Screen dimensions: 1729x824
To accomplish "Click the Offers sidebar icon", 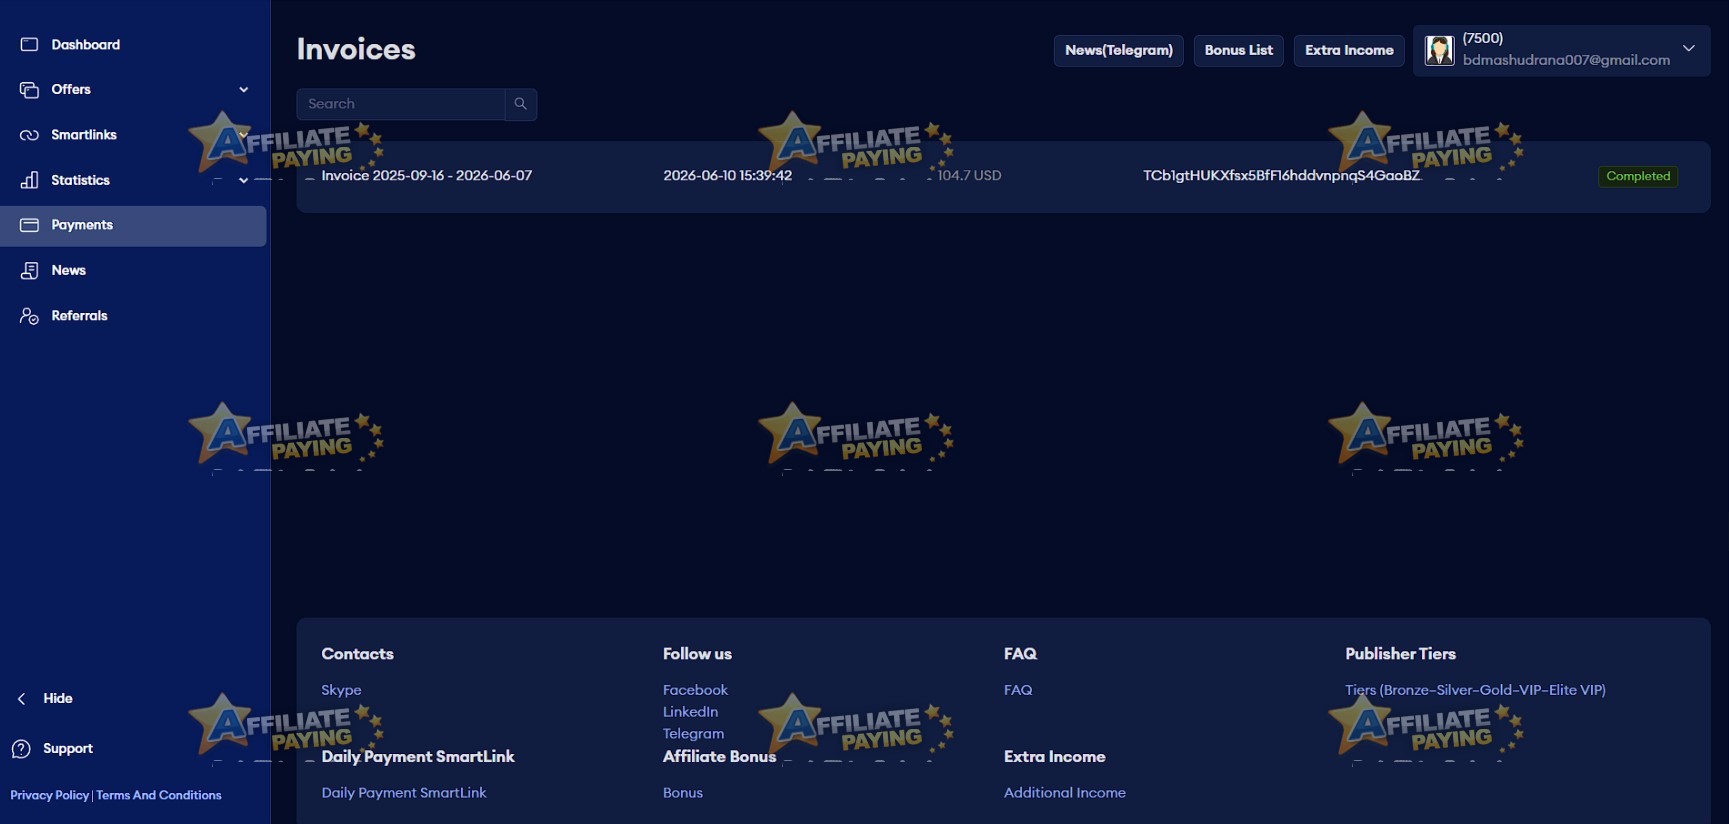I will (x=29, y=90).
